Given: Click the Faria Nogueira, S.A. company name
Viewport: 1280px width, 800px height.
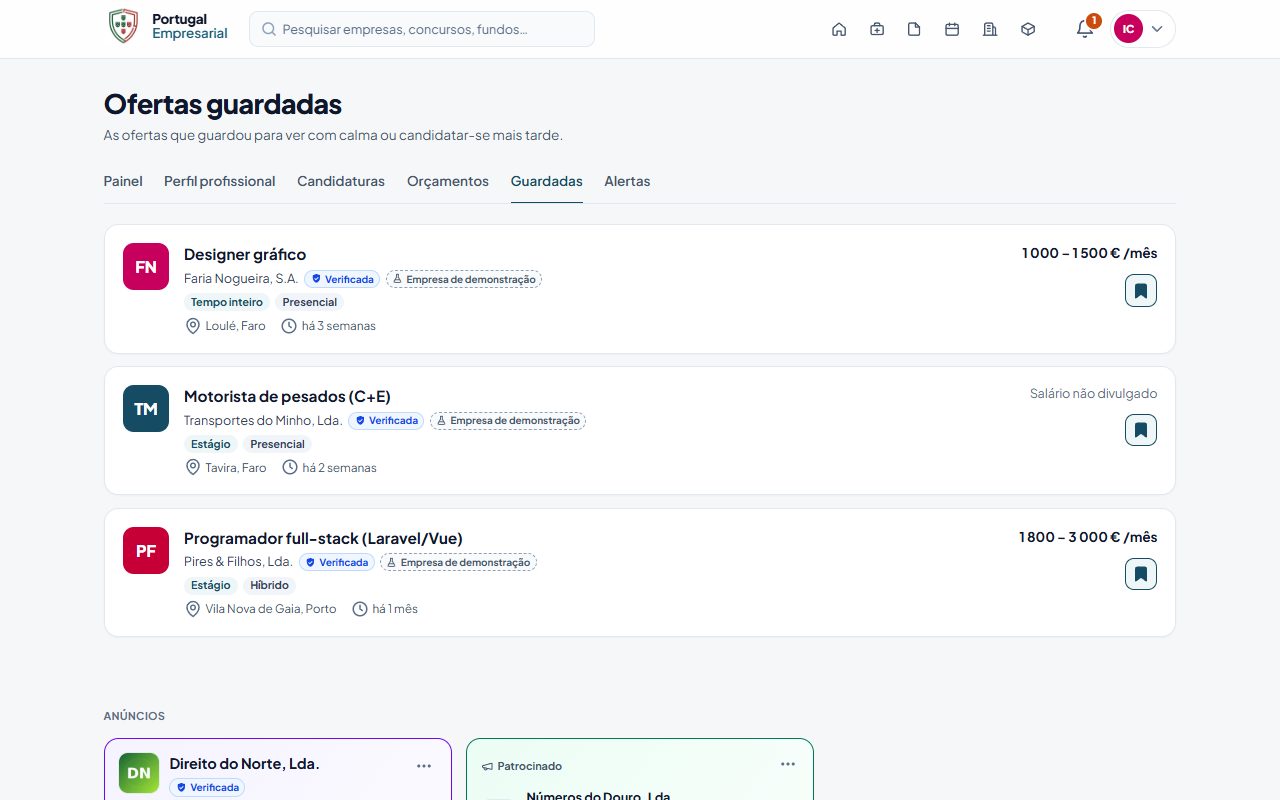Looking at the screenshot, I should (241, 279).
